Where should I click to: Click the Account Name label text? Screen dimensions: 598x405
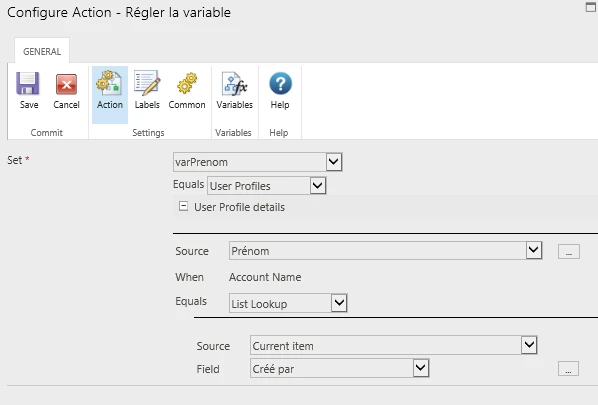[265, 277]
